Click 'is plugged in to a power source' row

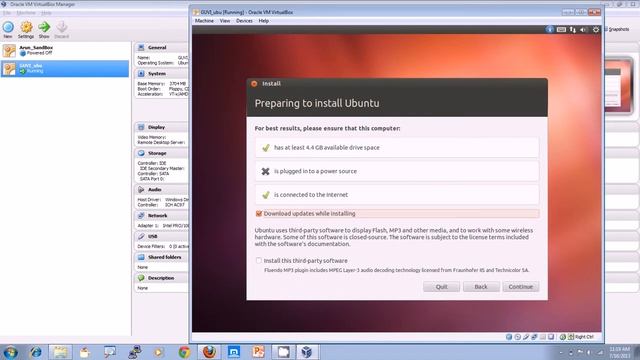[397, 171]
